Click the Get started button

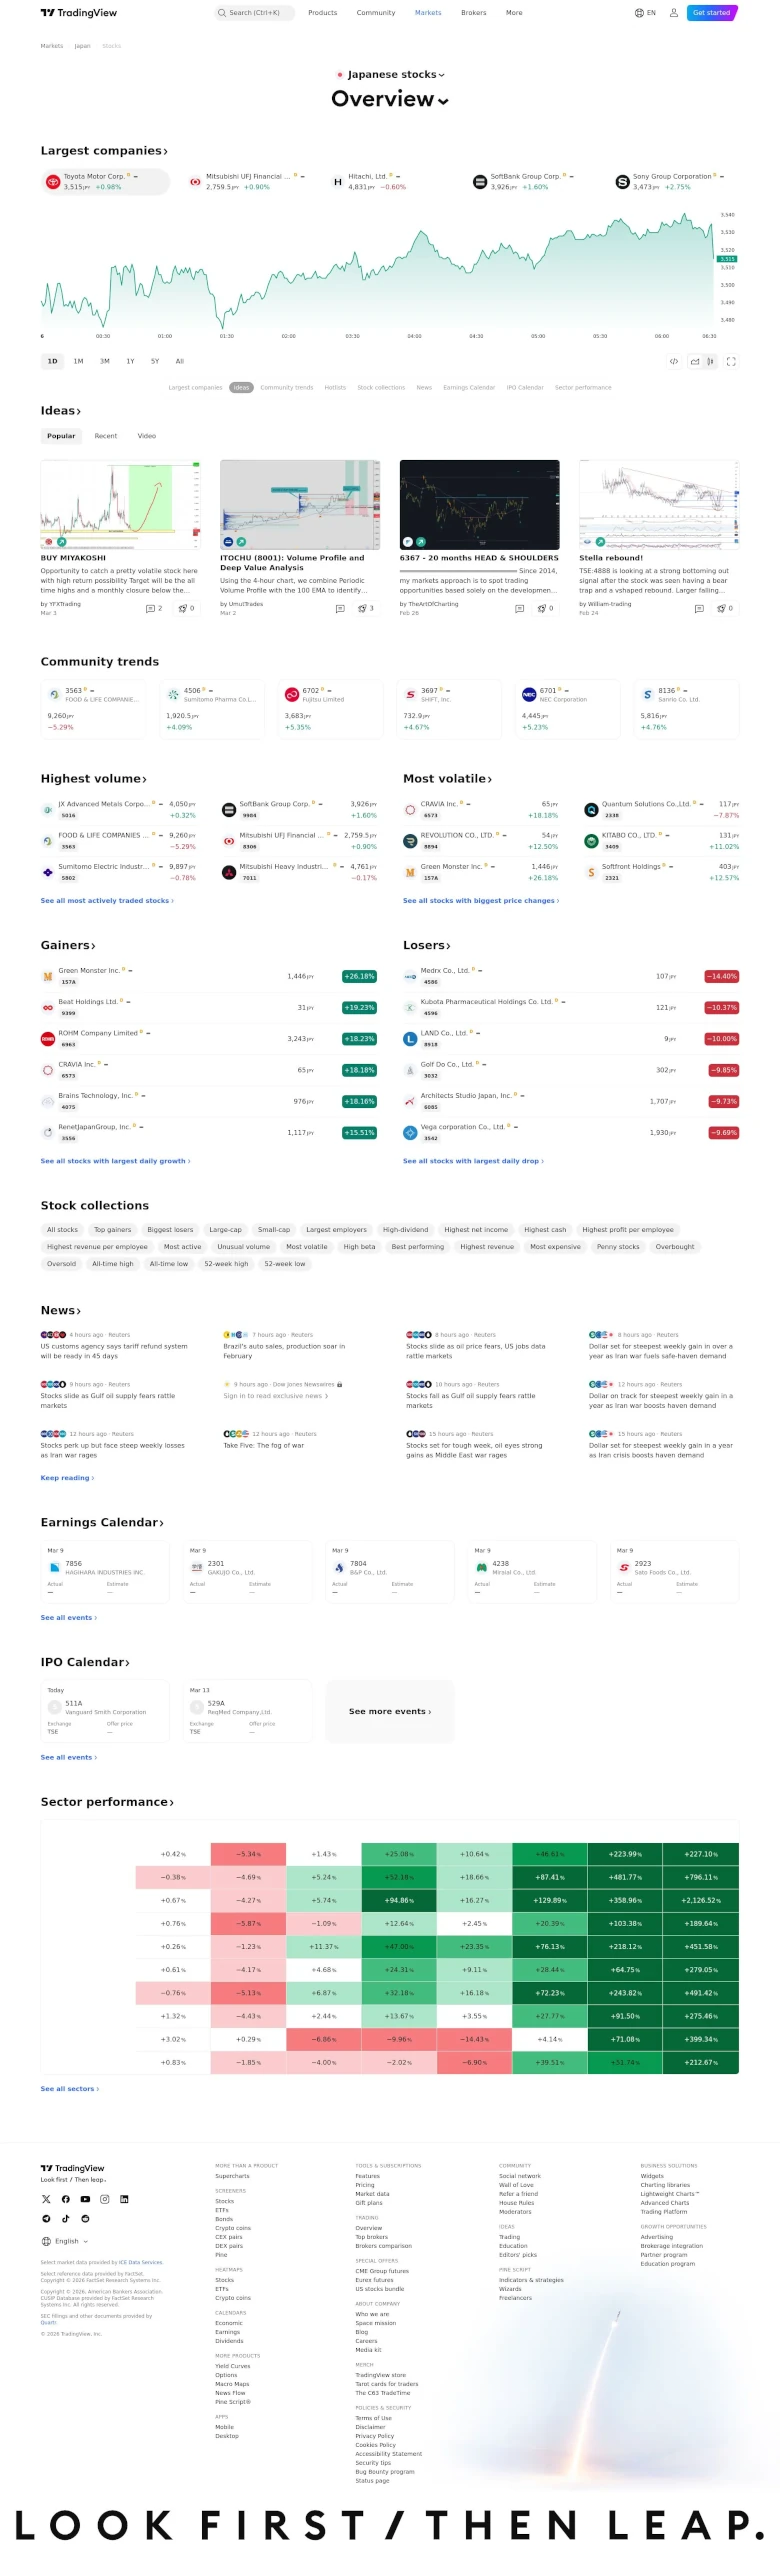712,13
